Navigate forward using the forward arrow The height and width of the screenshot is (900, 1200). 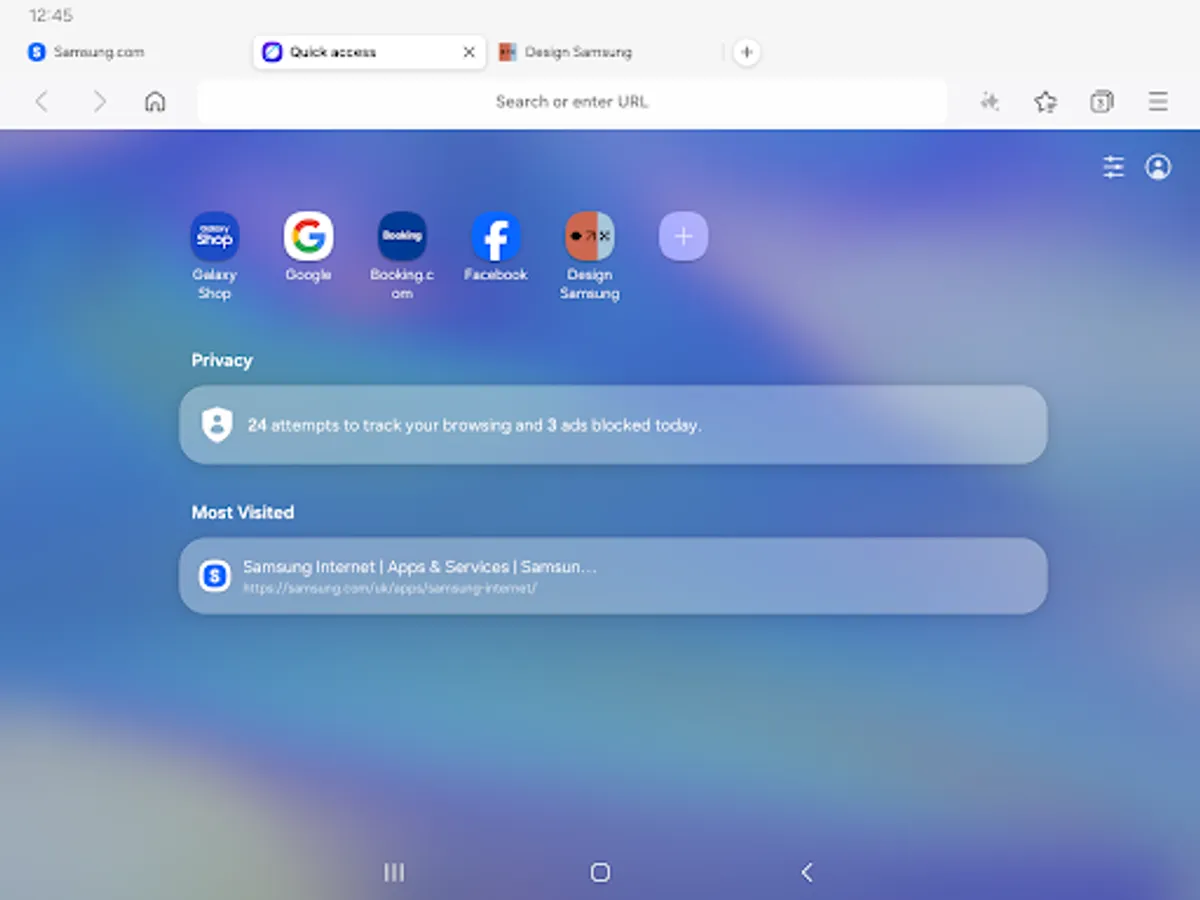coord(99,101)
